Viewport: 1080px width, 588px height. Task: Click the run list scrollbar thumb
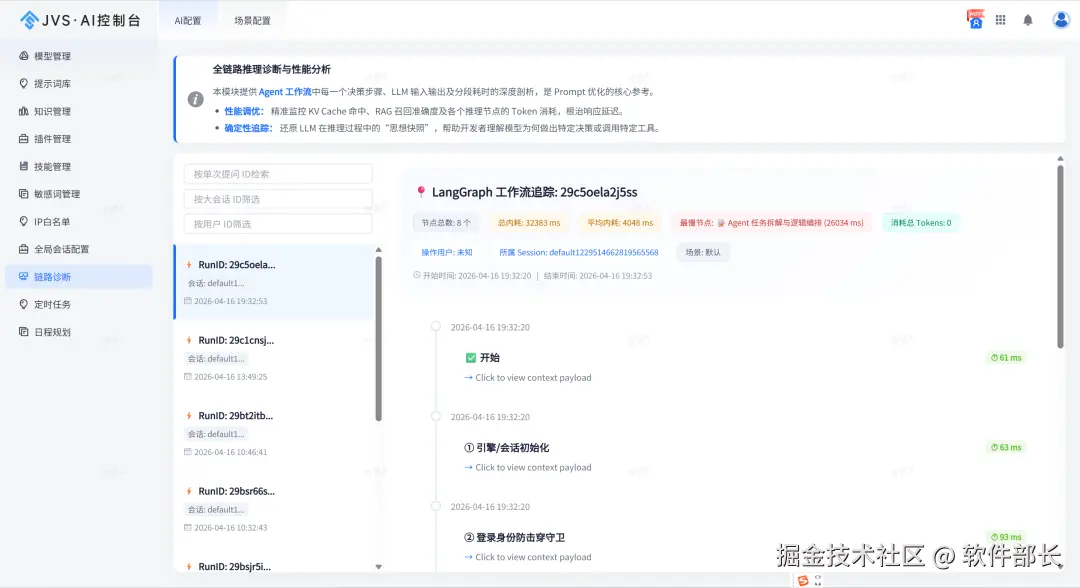pos(378,338)
